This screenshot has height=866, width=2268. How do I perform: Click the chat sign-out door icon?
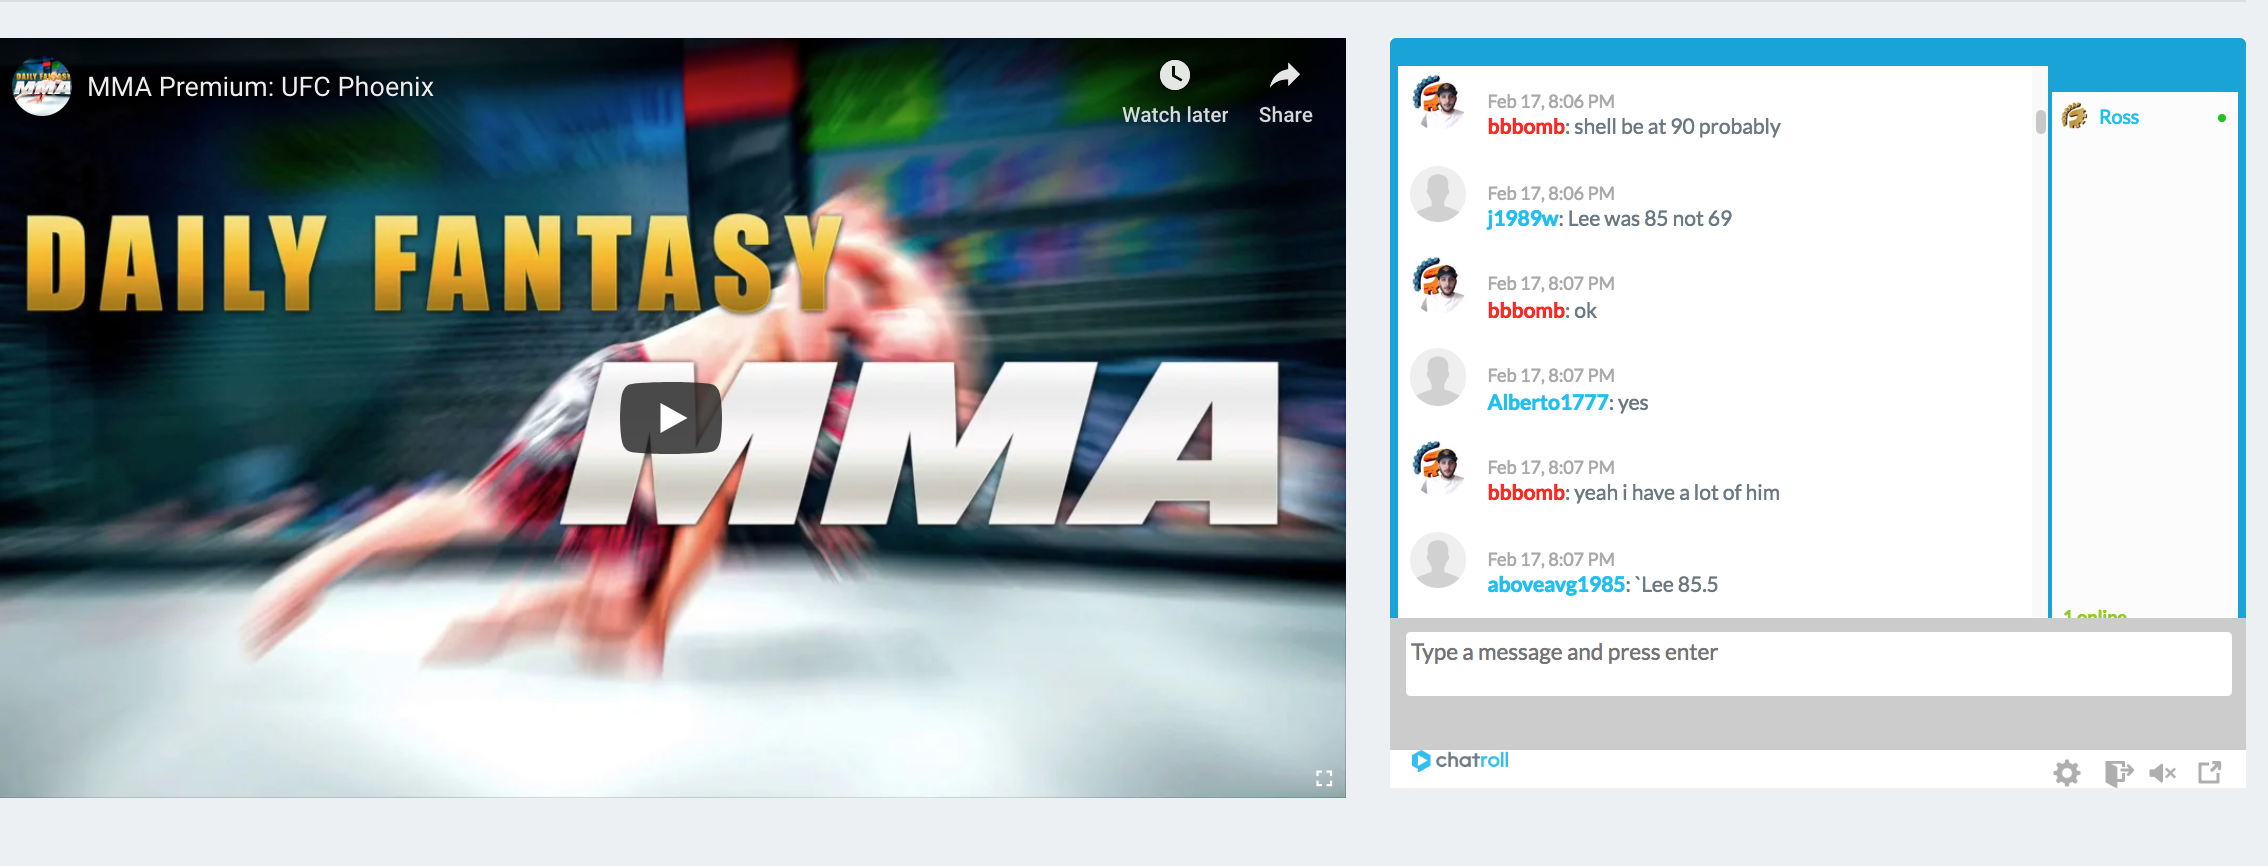click(x=2118, y=772)
